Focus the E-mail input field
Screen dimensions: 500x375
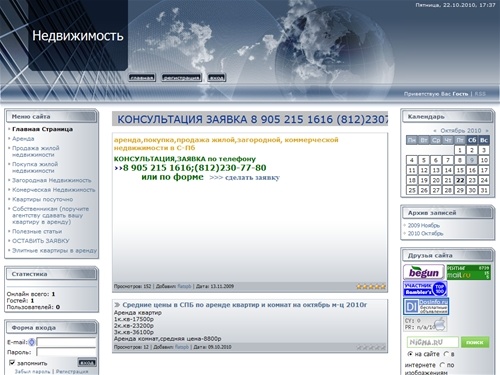click(66, 342)
